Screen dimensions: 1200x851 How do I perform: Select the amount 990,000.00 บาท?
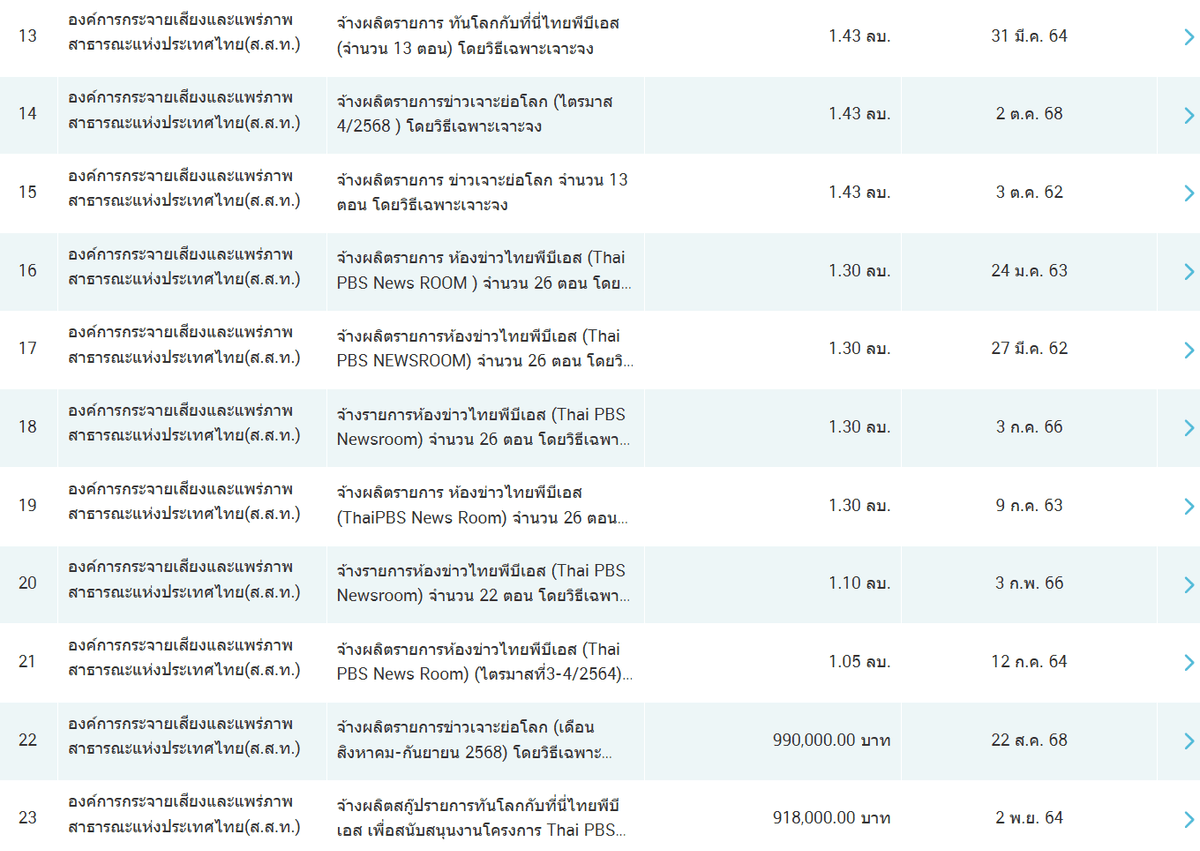(x=832, y=740)
